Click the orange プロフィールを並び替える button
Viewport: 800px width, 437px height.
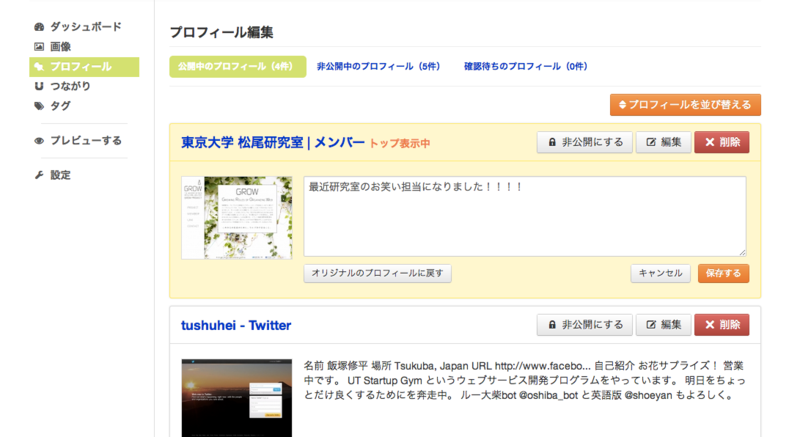685,105
